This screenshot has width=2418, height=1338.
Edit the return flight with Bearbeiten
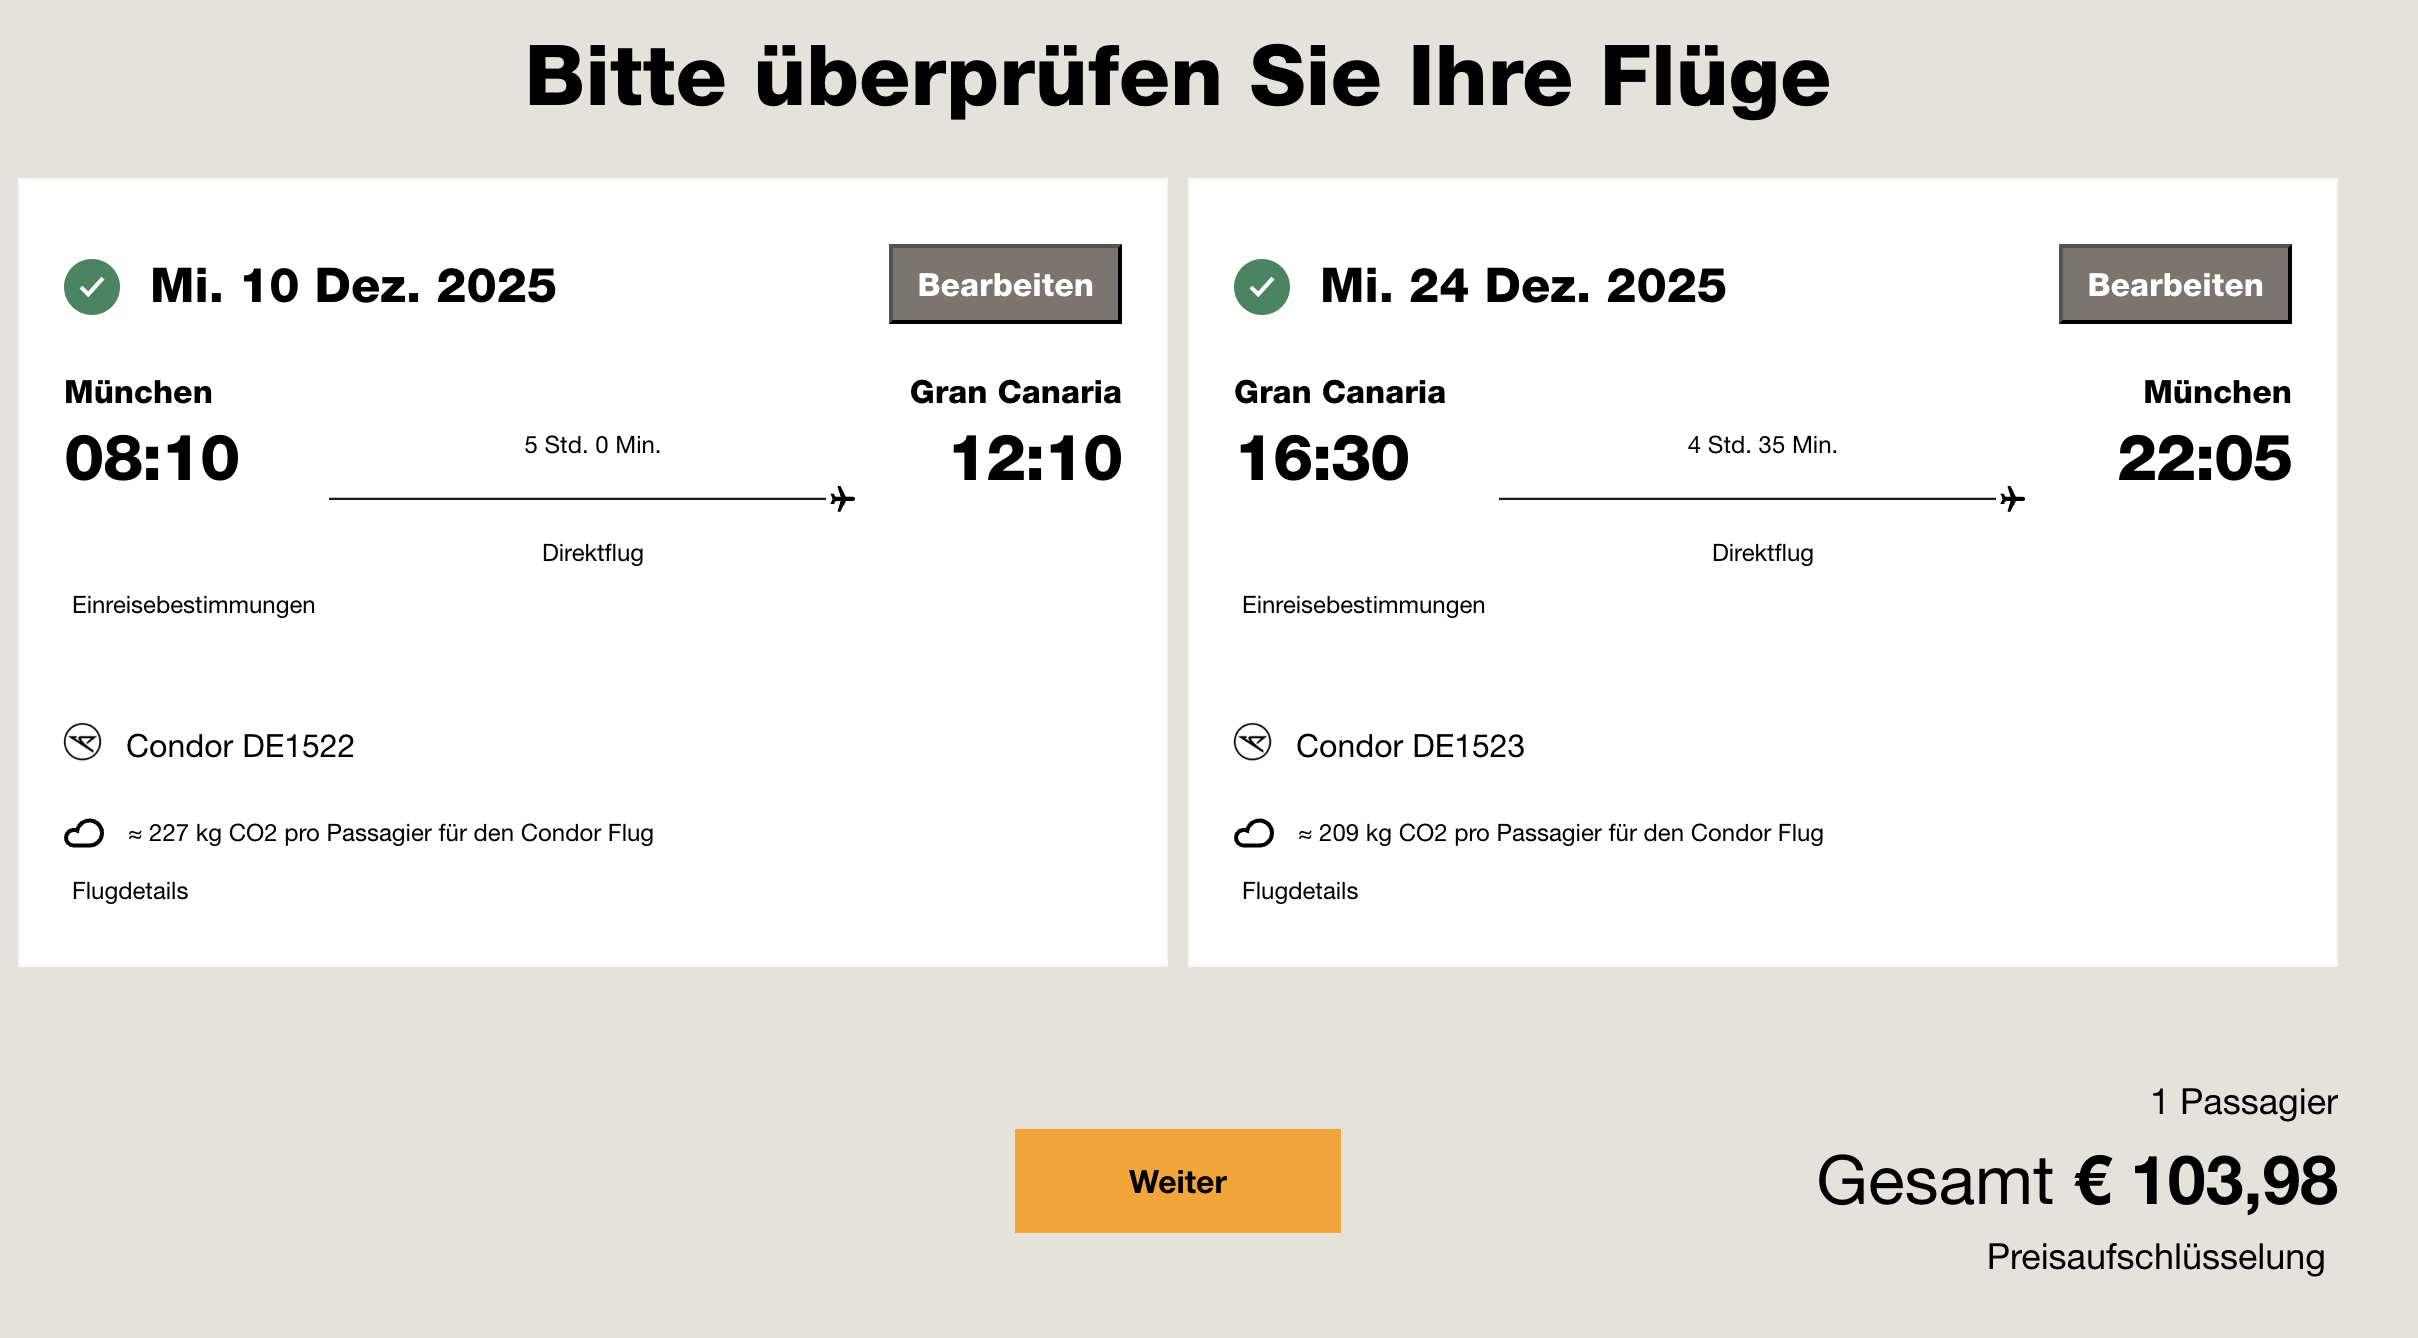[x=2175, y=285]
